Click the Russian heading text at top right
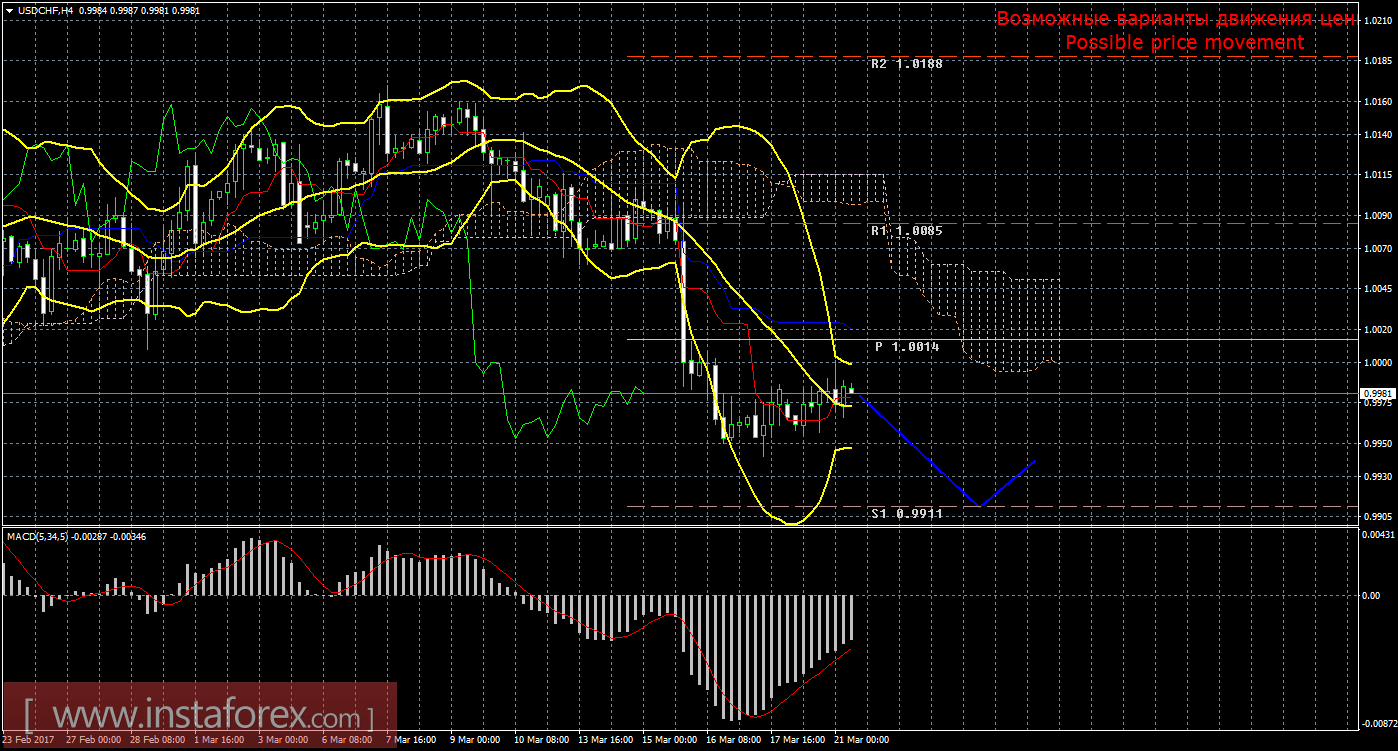Viewport: 1398px width, 751px height. (1175, 18)
